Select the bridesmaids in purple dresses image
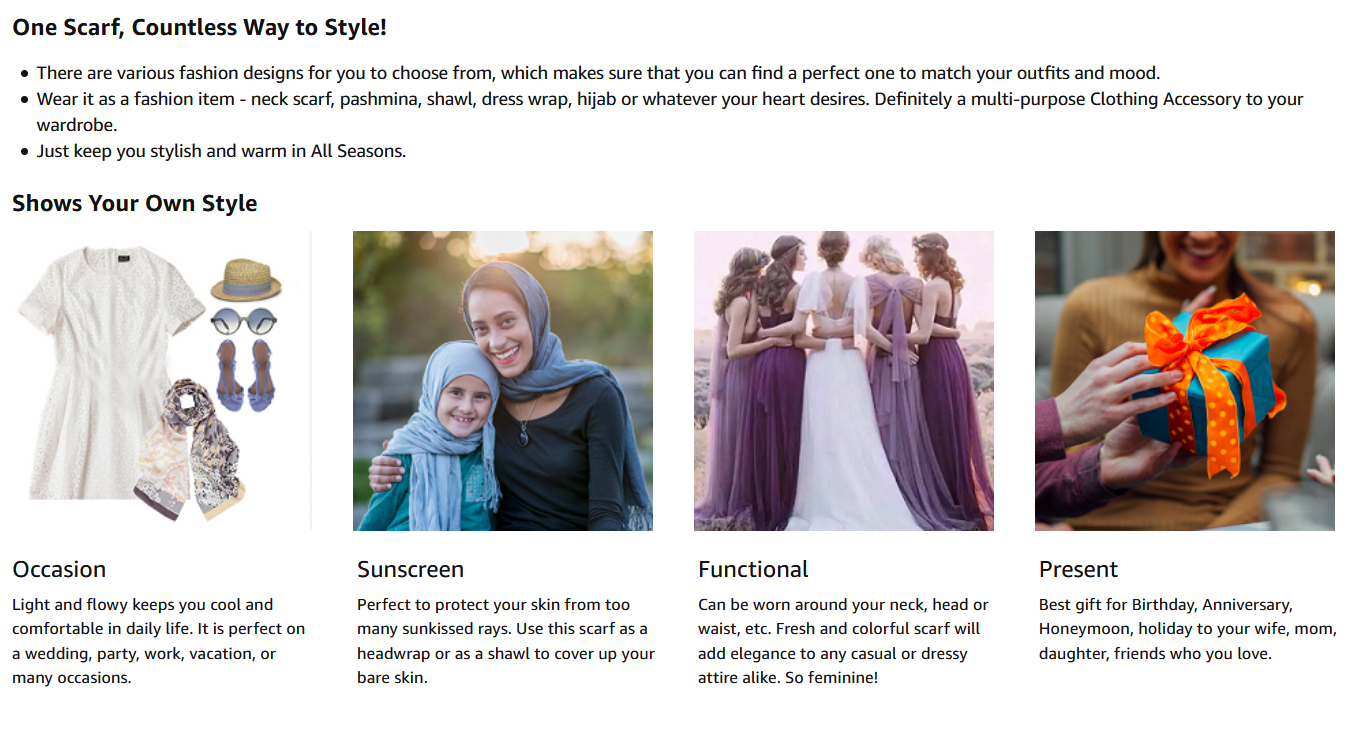1348x741 pixels. 844,381
